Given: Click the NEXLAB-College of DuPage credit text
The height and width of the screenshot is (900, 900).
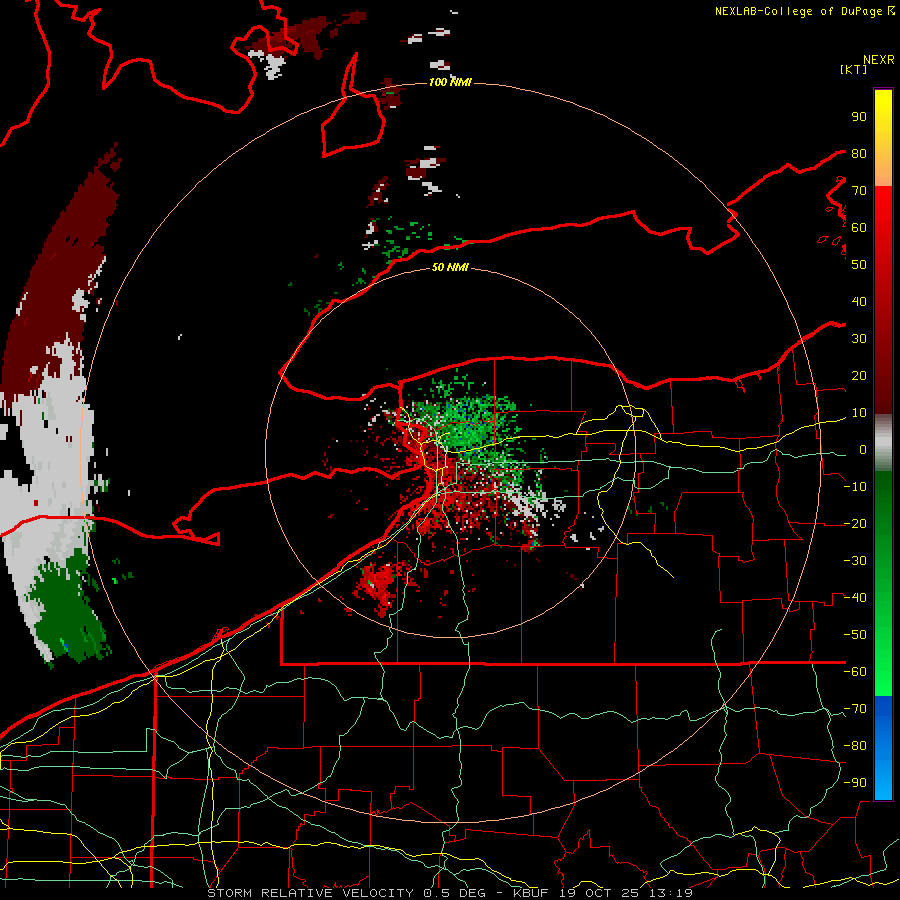Looking at the screenshot, I should pyautogui.click(x=799, y=11).
